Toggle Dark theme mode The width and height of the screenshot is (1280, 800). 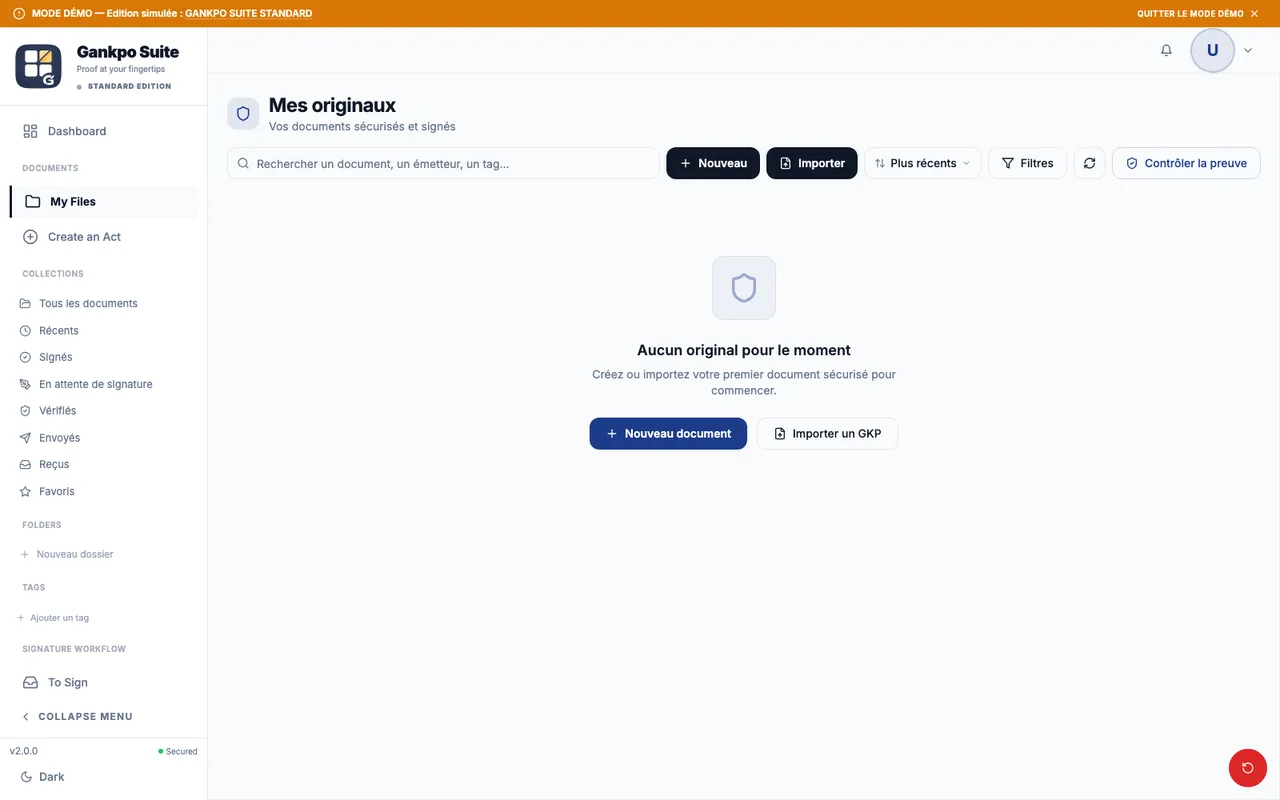pos(43,777)
